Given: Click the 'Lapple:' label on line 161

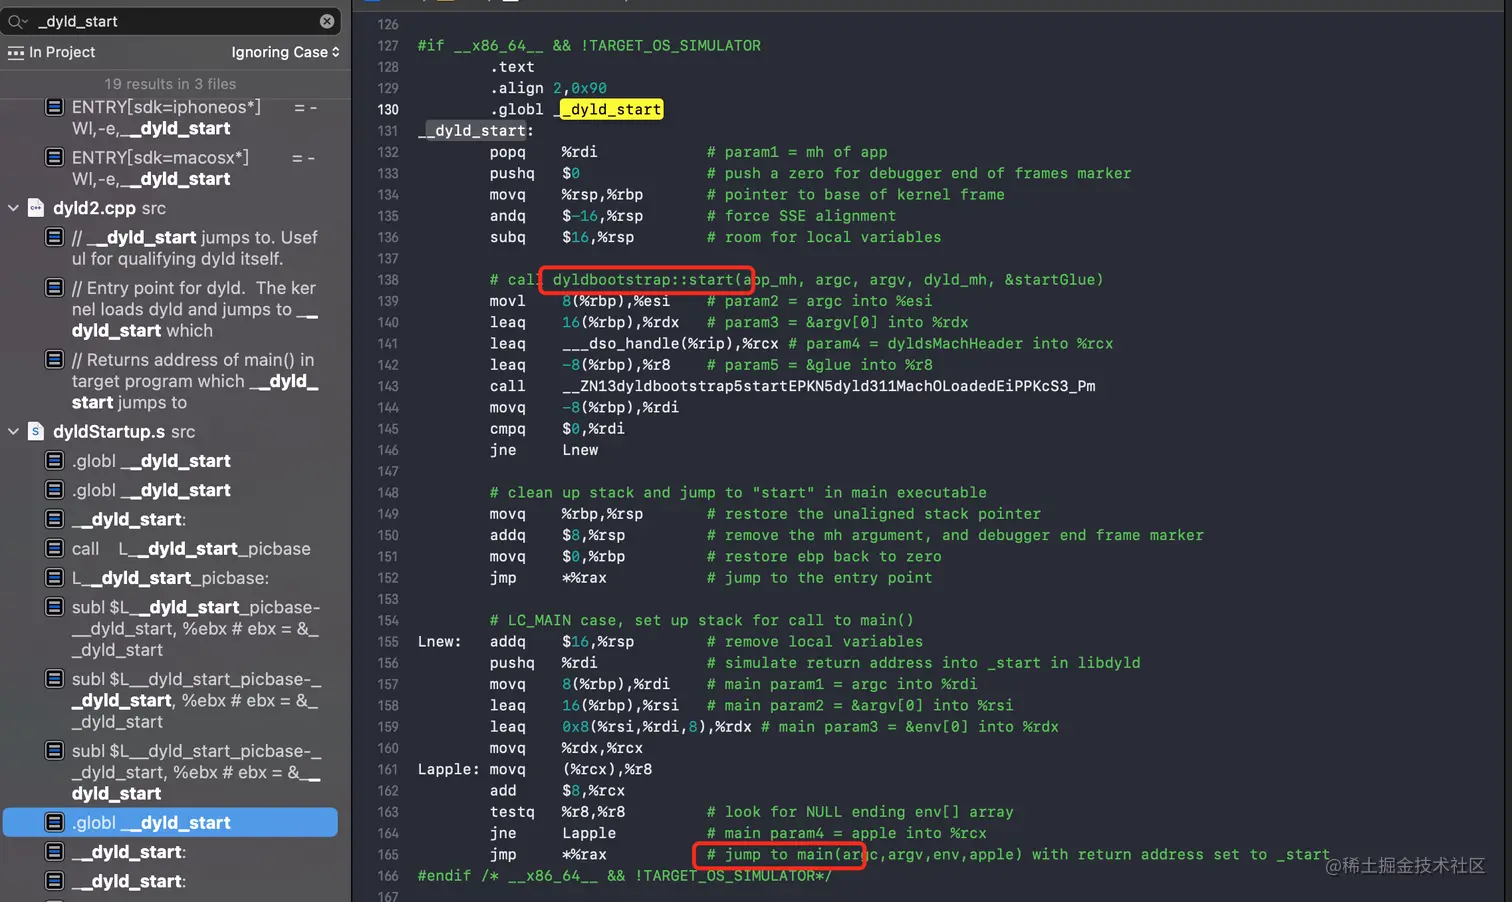Looking at the screenshot, I should (448, 769).
